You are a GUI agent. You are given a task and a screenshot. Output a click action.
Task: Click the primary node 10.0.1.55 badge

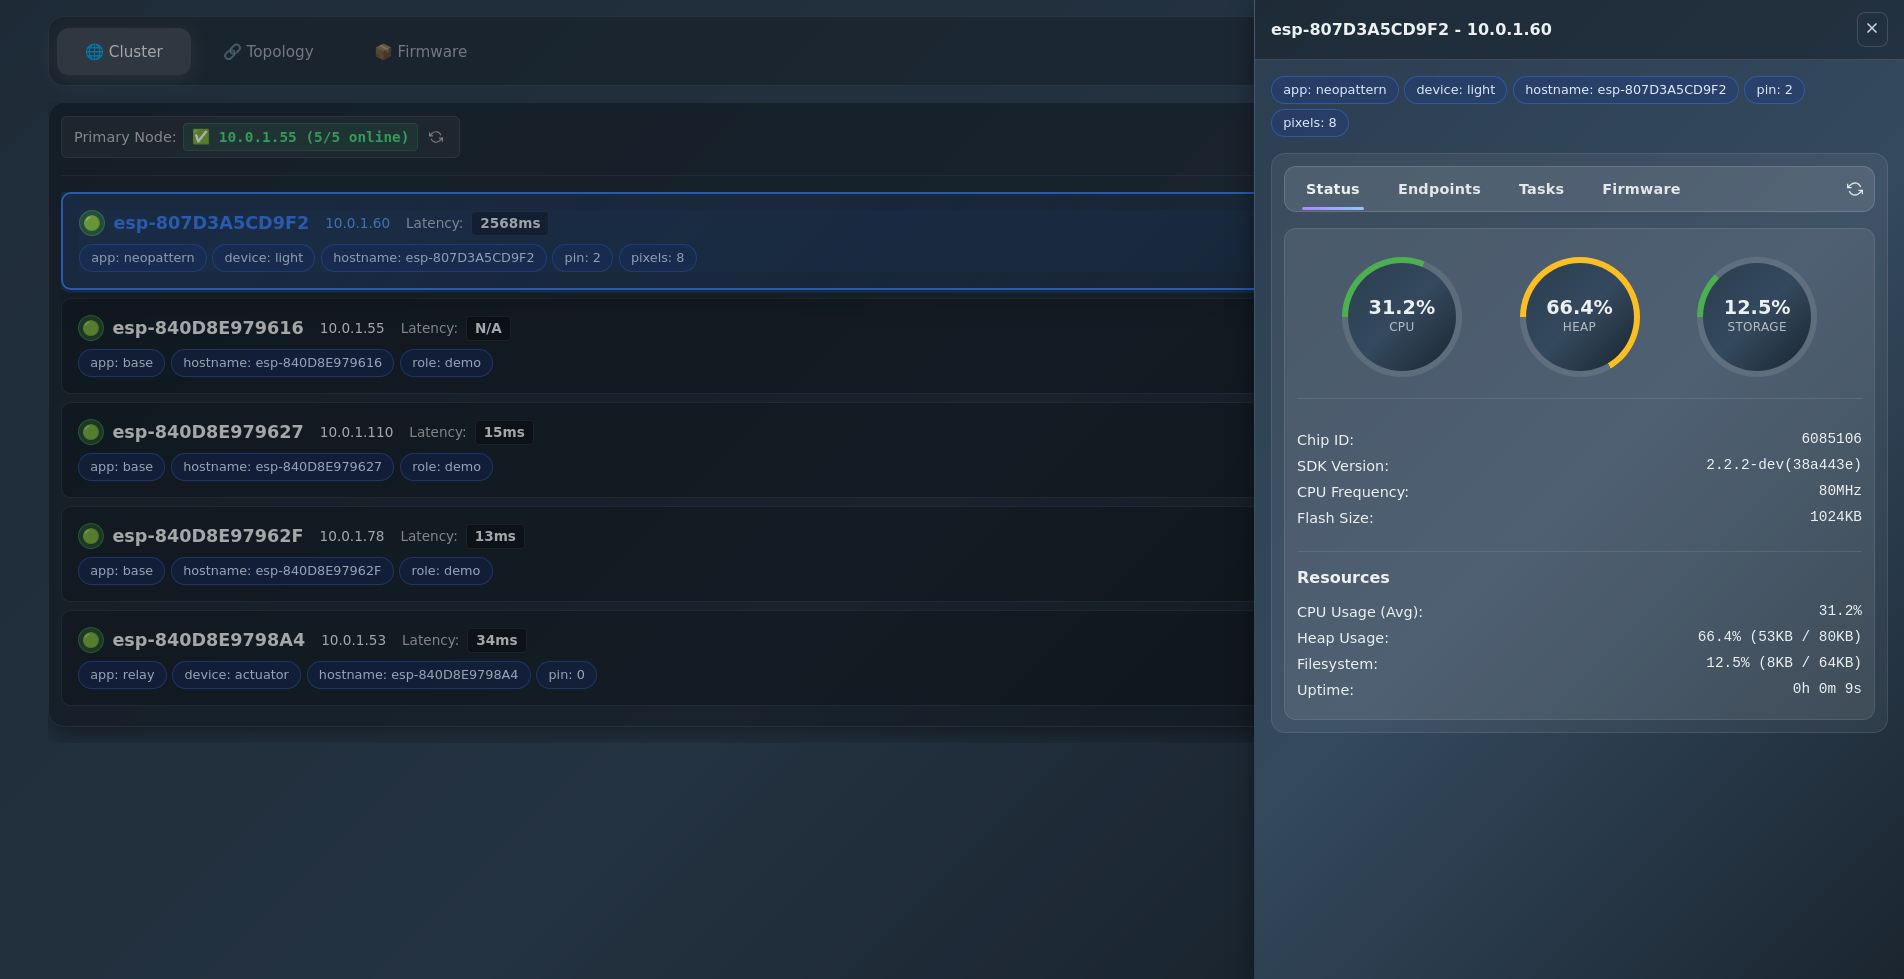click(300, 137)
